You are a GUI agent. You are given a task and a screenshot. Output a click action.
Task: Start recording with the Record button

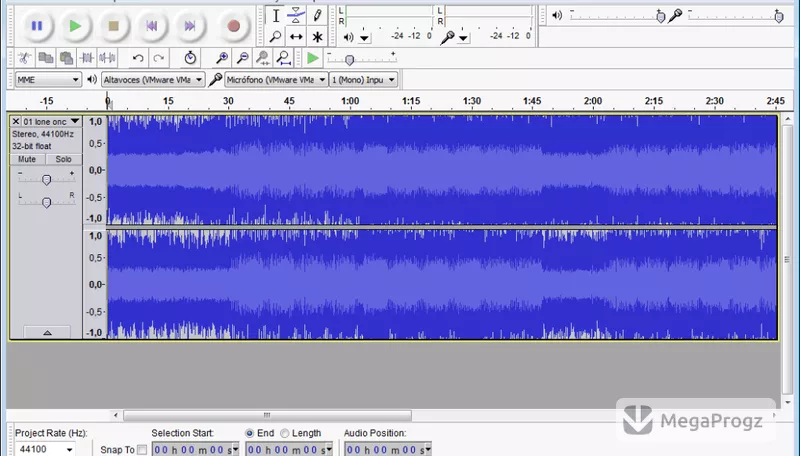pyautogui.click(x=234, y=26)
